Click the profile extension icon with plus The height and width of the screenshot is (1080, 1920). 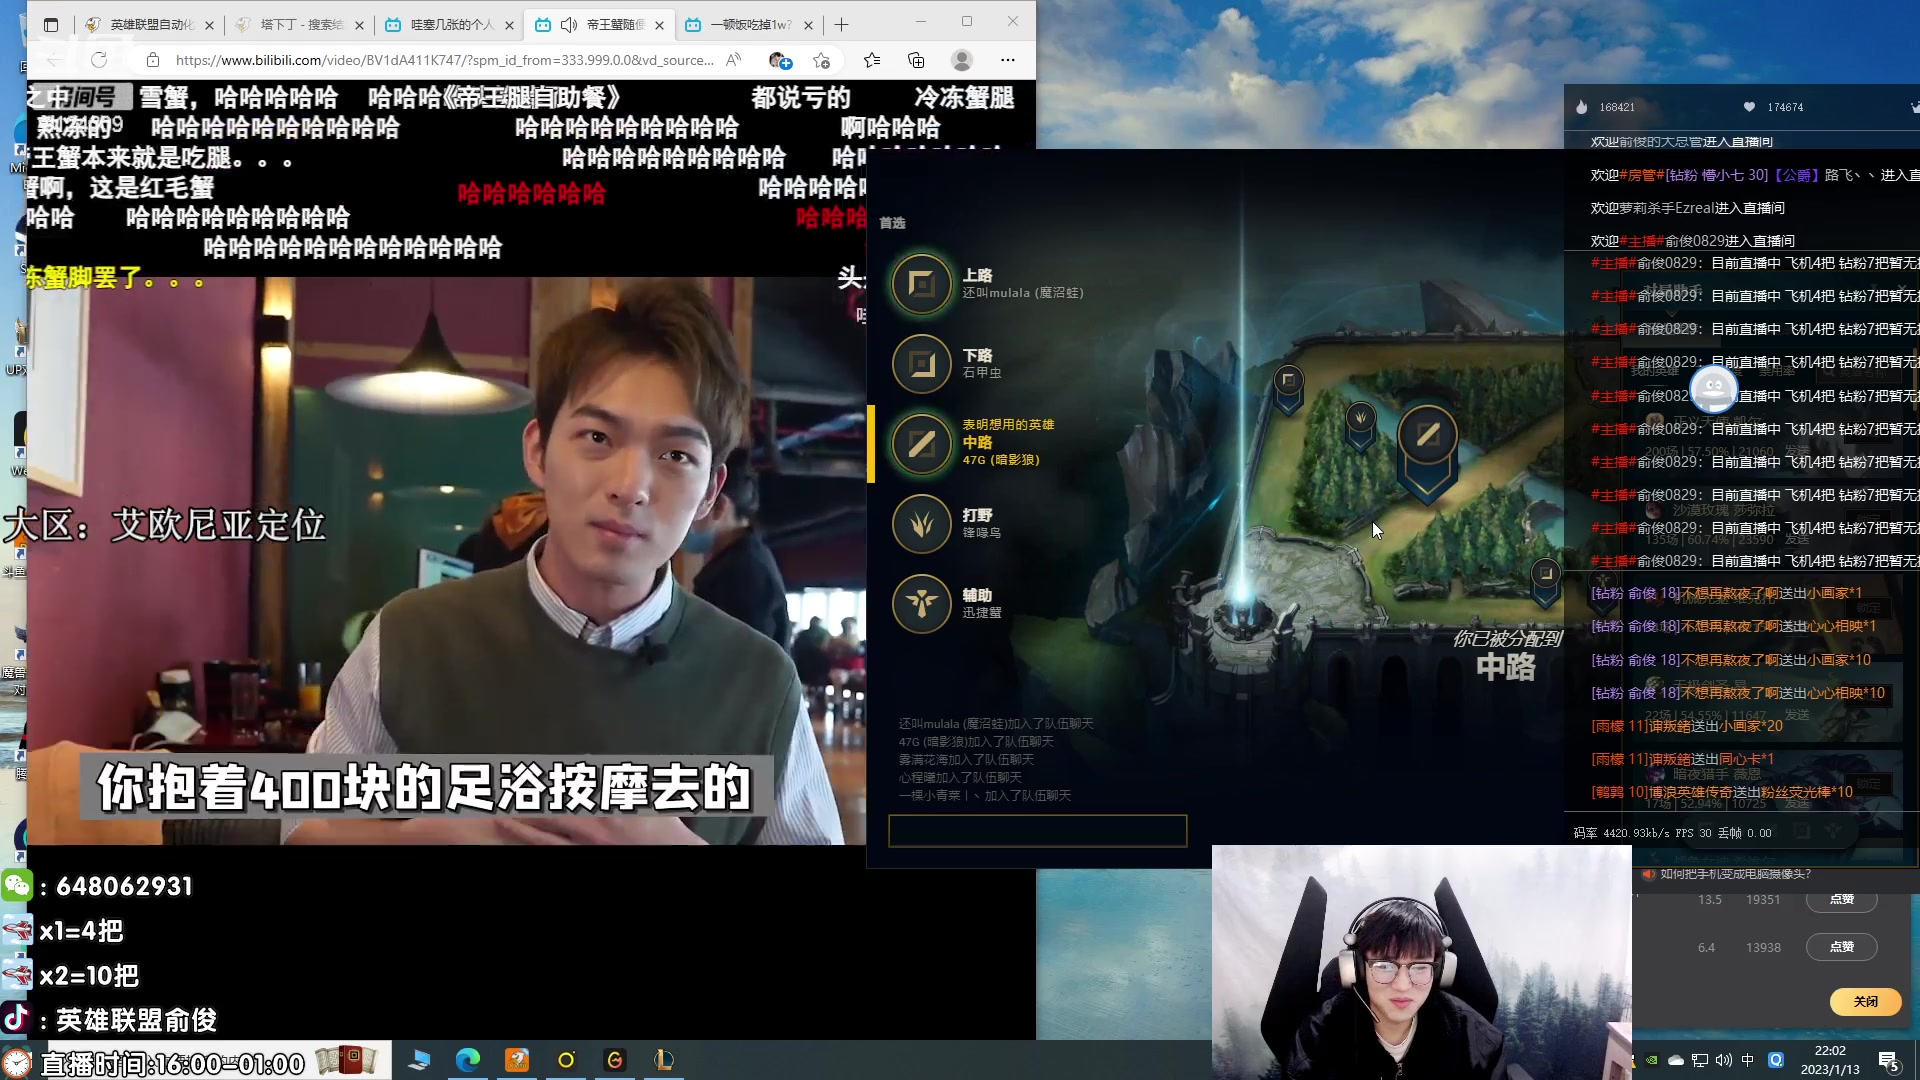tap(780, 60)
